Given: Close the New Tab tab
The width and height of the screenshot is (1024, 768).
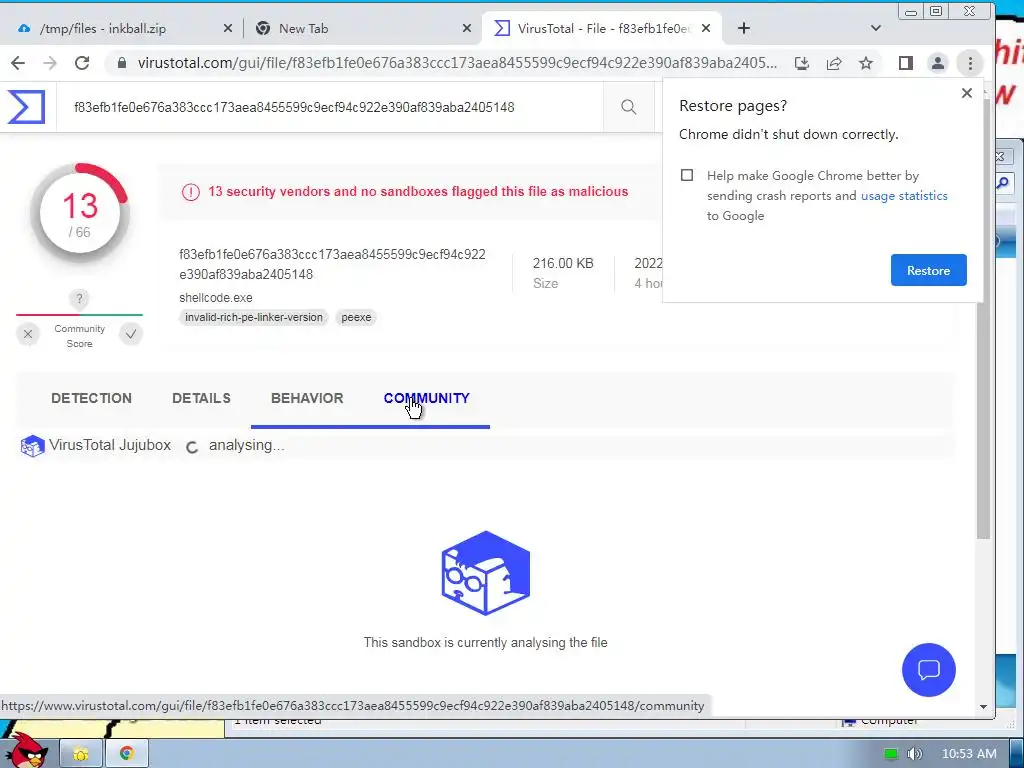Looking at the screenshot, I should (x=466, y=28).
